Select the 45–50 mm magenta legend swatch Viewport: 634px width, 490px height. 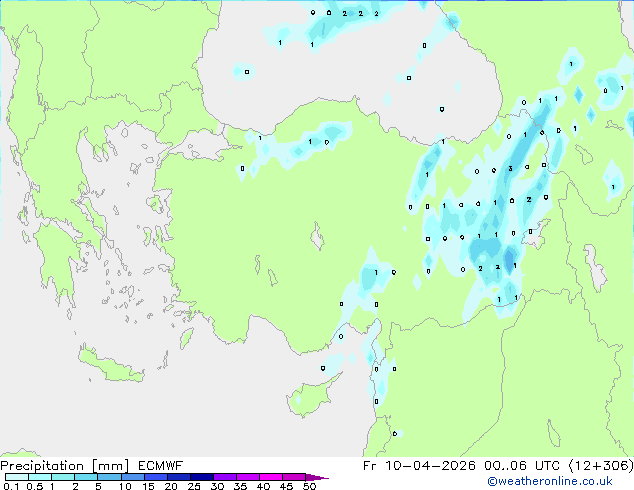point(294,477)
